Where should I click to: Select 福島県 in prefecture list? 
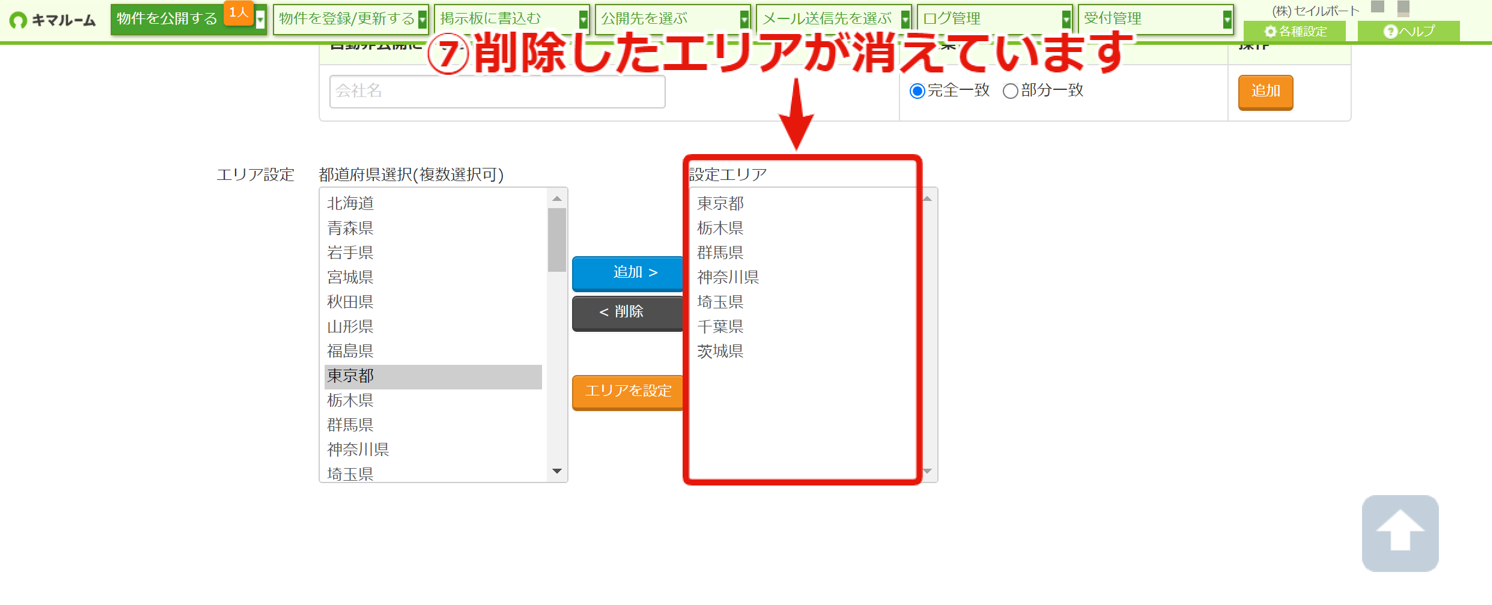(433, 351)
